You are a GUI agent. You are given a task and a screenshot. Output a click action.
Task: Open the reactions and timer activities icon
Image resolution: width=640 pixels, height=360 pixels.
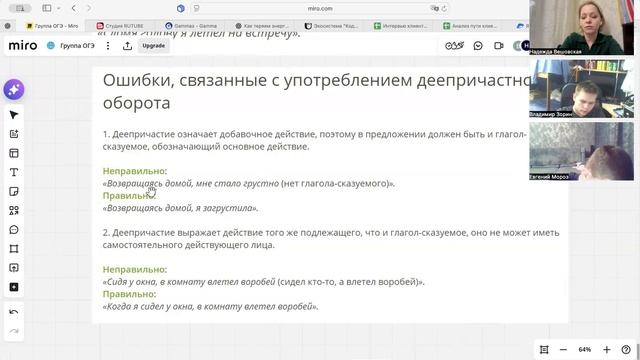[454, 46]
